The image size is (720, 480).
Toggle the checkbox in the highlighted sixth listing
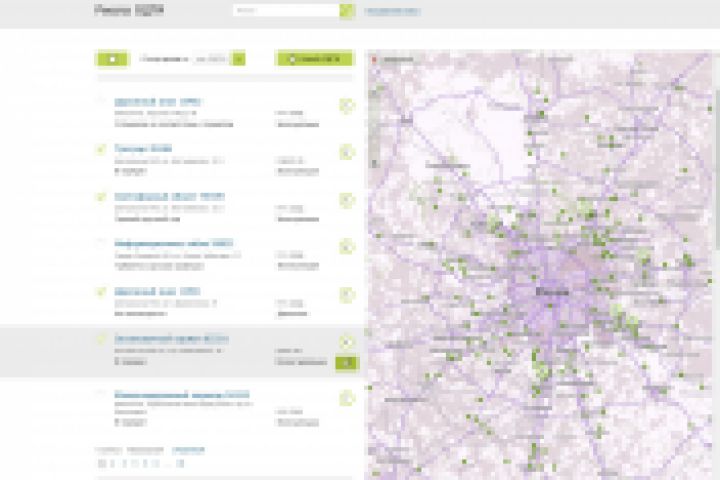(101, 339)
